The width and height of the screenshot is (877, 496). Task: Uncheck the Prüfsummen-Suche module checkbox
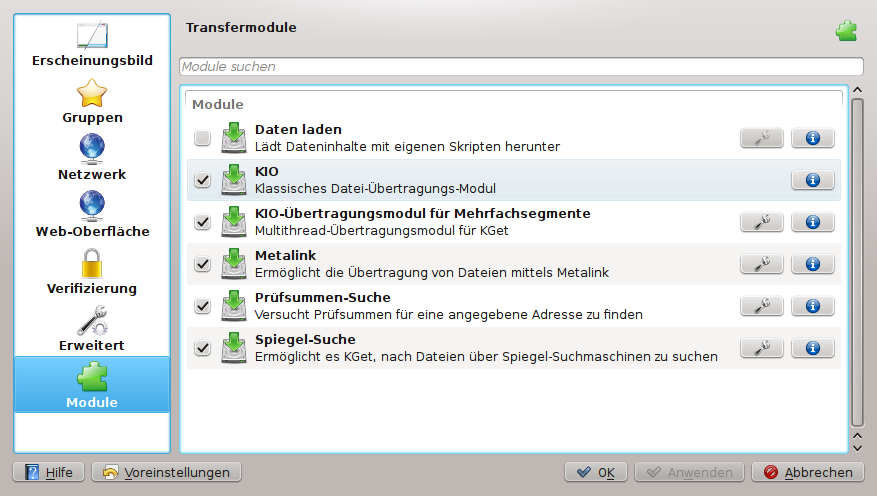click(202, 306)
